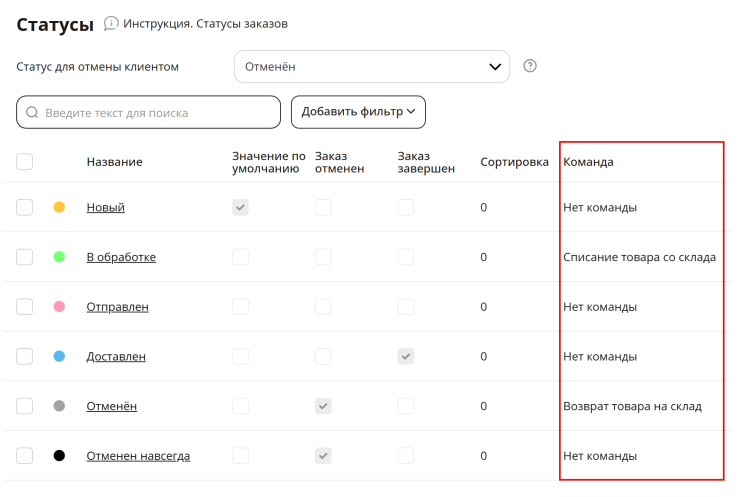The image size is (740, 497).
Task: Select the row checkbox for Отменен навсегда
Action: 25,456
